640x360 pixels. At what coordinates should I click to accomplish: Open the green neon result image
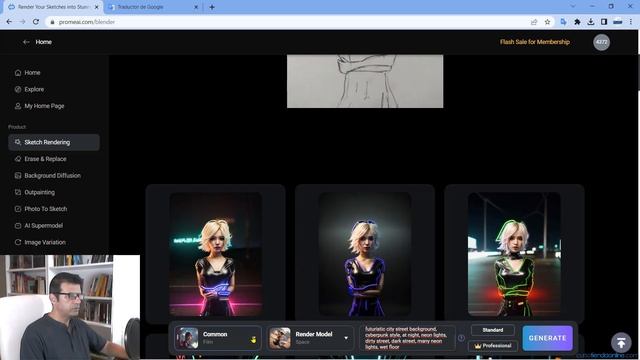(x=514, y=254)
